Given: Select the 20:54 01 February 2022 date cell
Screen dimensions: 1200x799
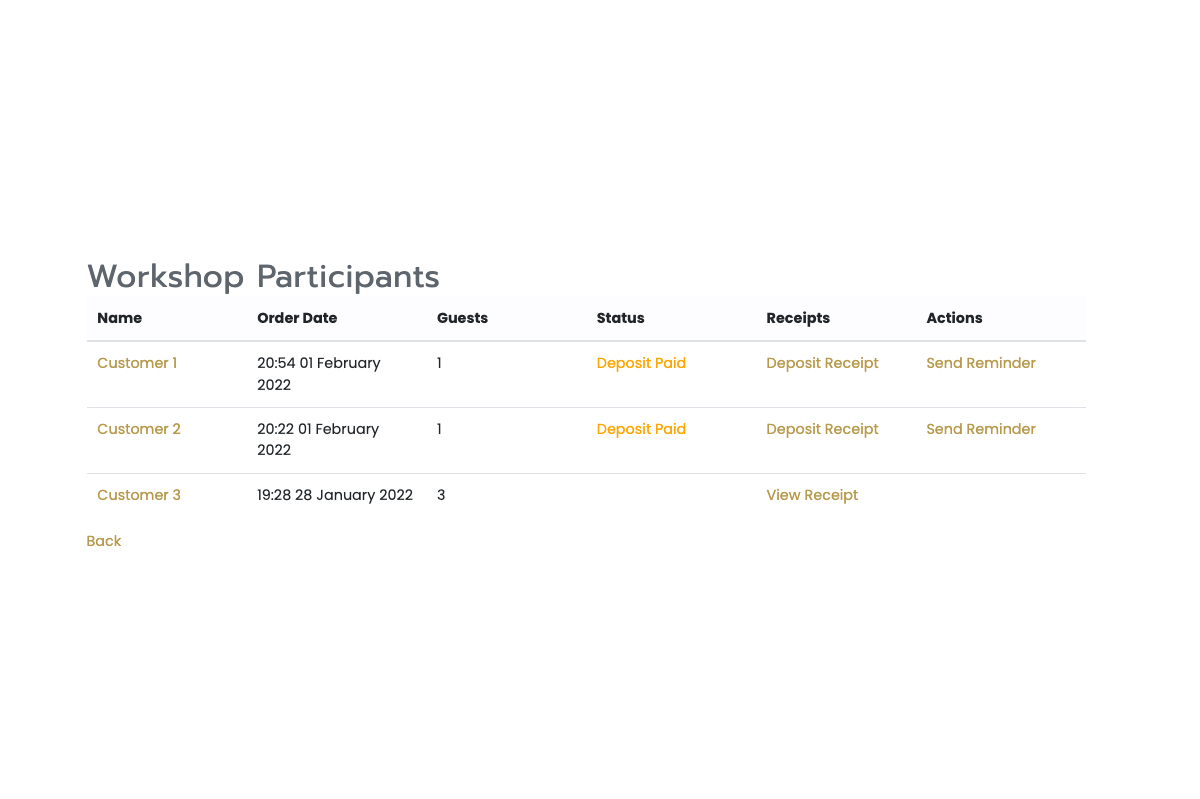Looking at the screenshot, I should pyautogui.click(x=319, y=374).
